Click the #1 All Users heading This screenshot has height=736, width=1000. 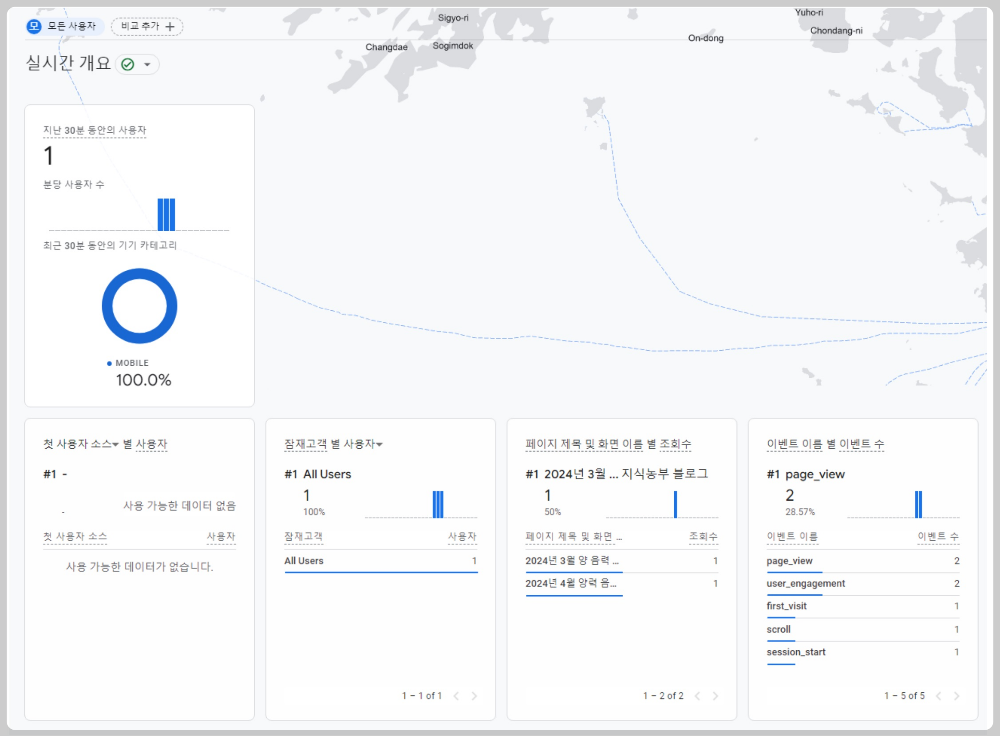[318, 475]
